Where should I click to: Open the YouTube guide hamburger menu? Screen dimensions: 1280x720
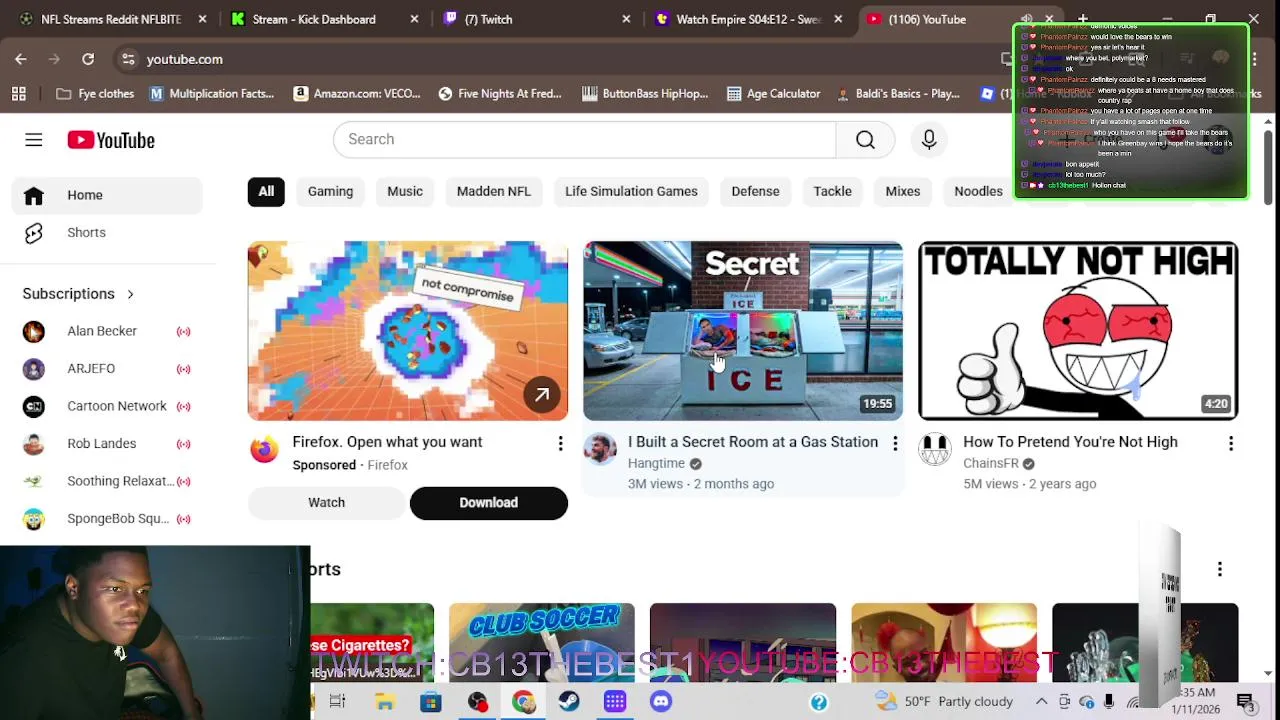33,140
